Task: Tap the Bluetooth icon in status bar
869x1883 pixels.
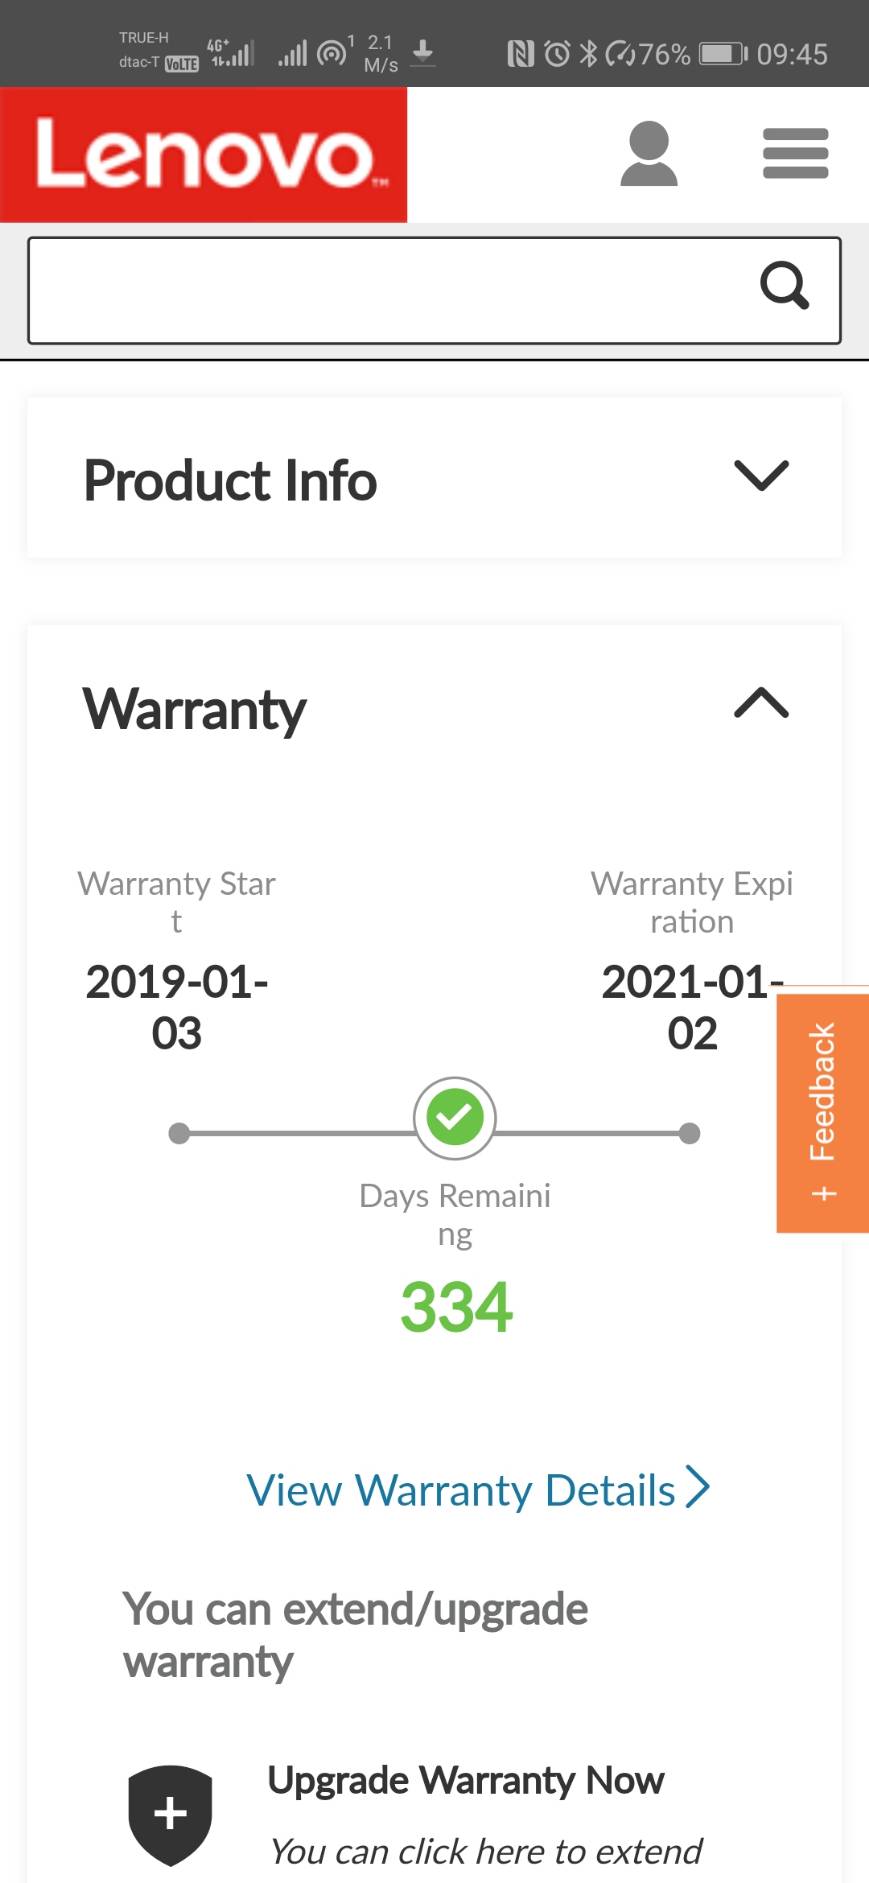Action: 588,53
